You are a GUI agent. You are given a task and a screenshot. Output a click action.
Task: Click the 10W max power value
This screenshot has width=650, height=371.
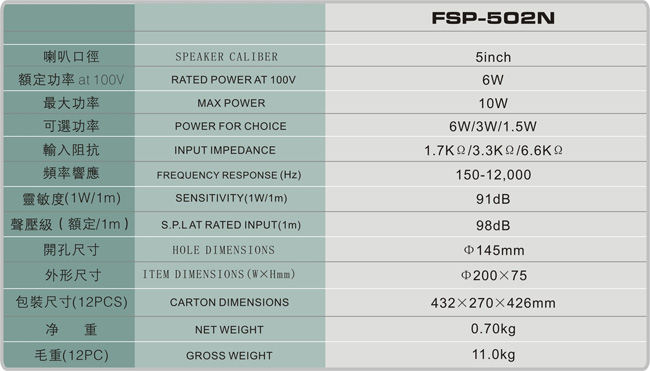[493, 103]
